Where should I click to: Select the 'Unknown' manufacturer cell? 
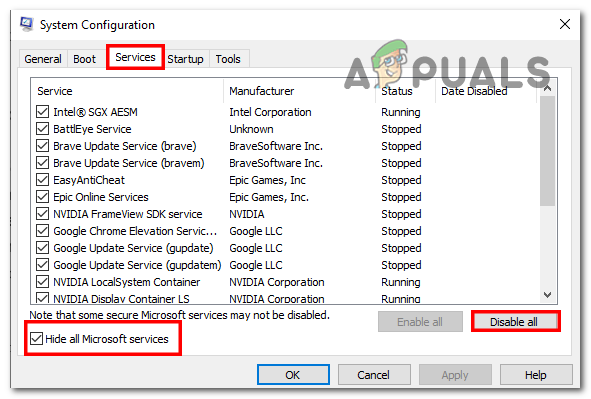(x=251, y=129)
